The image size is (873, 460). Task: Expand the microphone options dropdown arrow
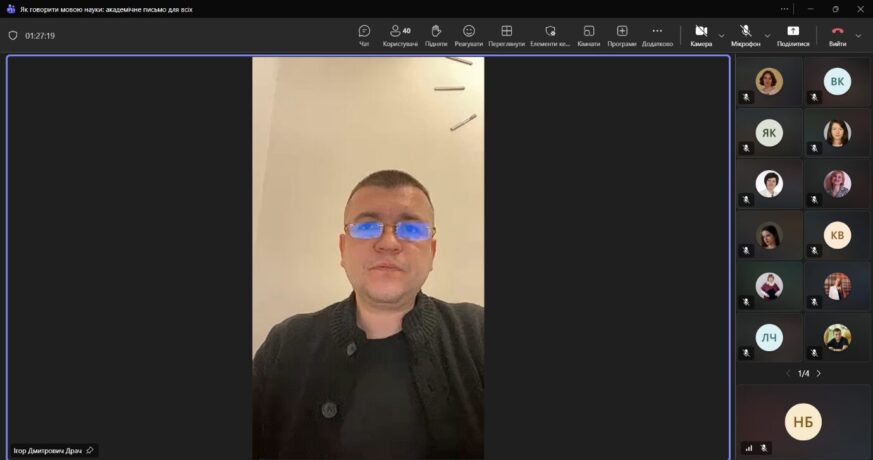coord(768,35)
